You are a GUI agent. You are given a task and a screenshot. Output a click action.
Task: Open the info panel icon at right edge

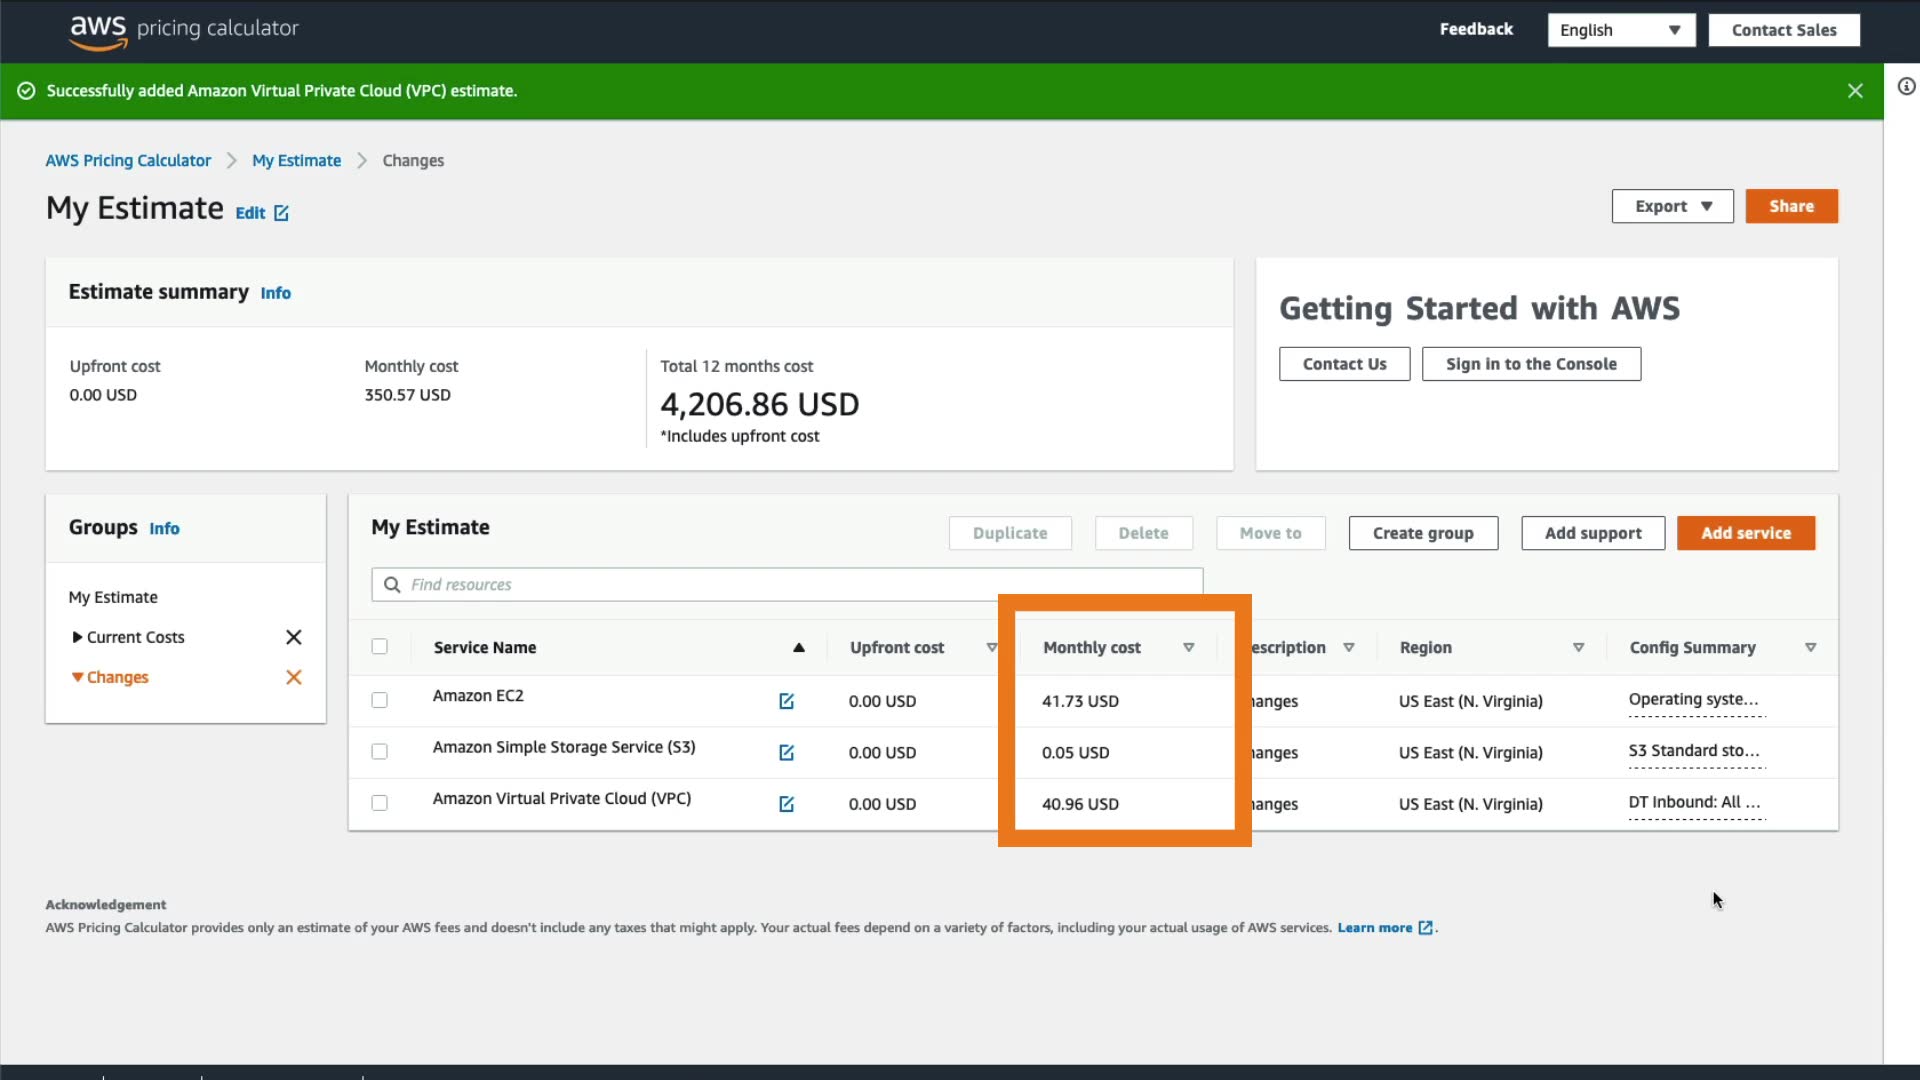1906,87
